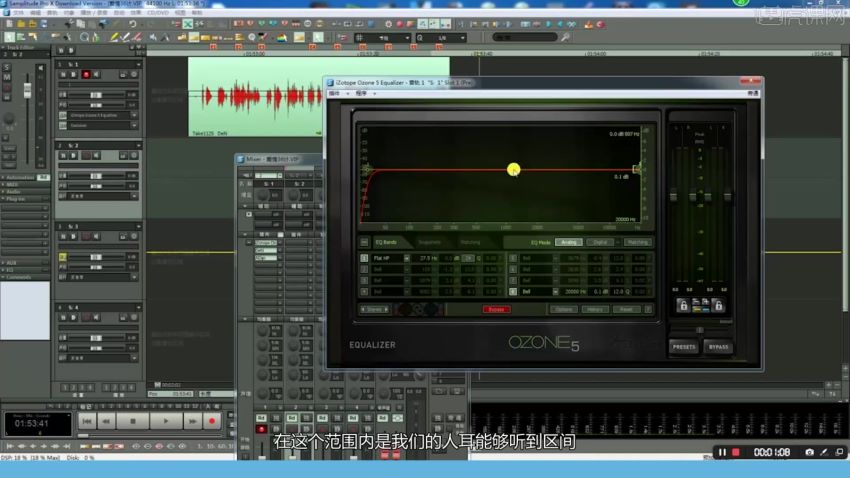Switch to the Matching tab beside Snapshots
Image resolution: width=850 pixels, height=478 pixels.
[471, 242]
